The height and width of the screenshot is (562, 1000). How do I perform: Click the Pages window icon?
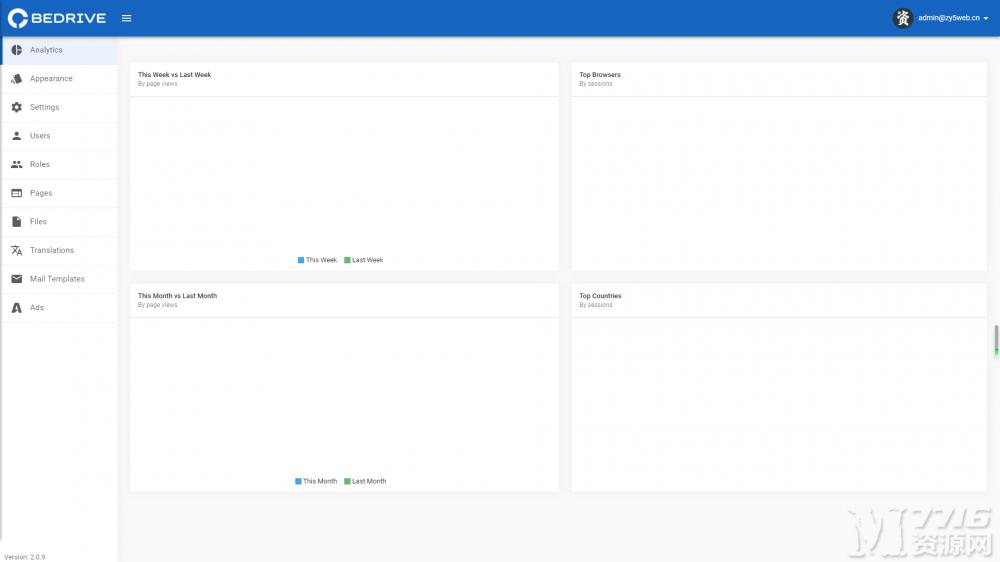[x=17, y=193]
